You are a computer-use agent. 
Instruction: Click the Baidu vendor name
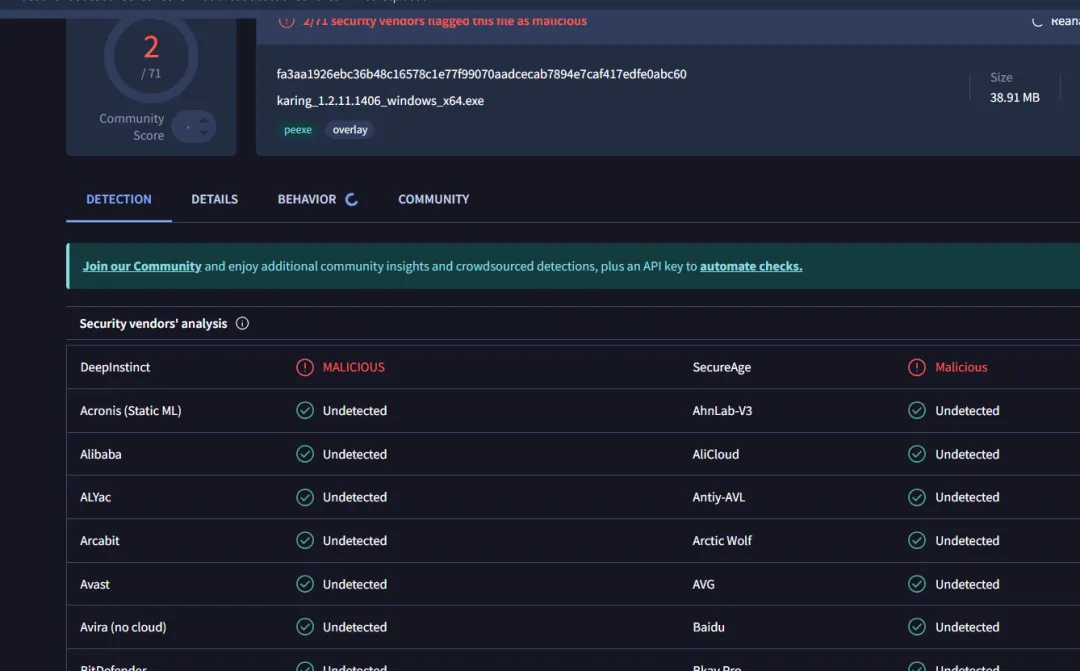tap(708, 627)
